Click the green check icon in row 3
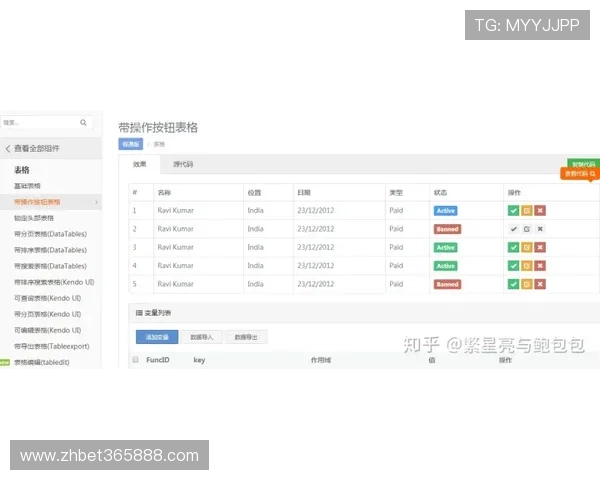The image size is (600, 480). (x=514, y=247)
